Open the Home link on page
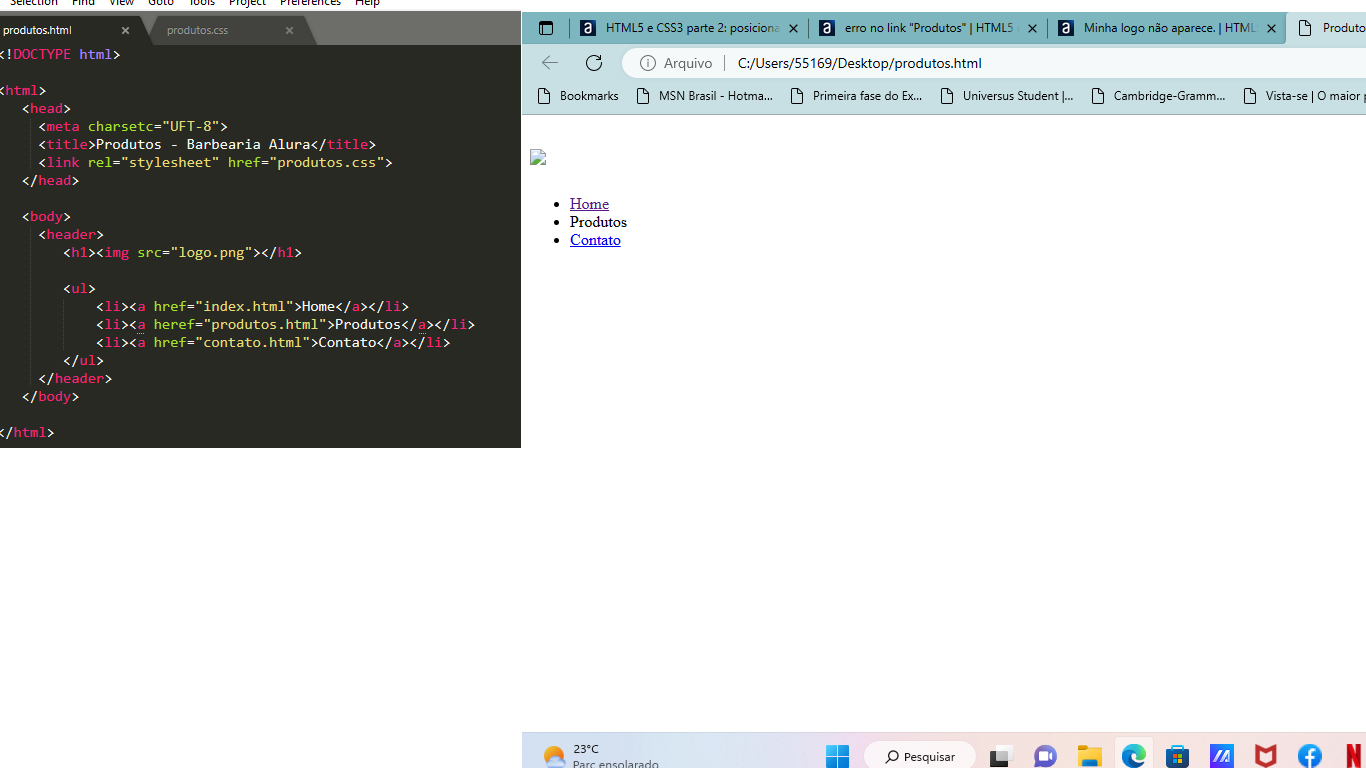The width and height of the screenshot is (1366, 768). (589, 204)
